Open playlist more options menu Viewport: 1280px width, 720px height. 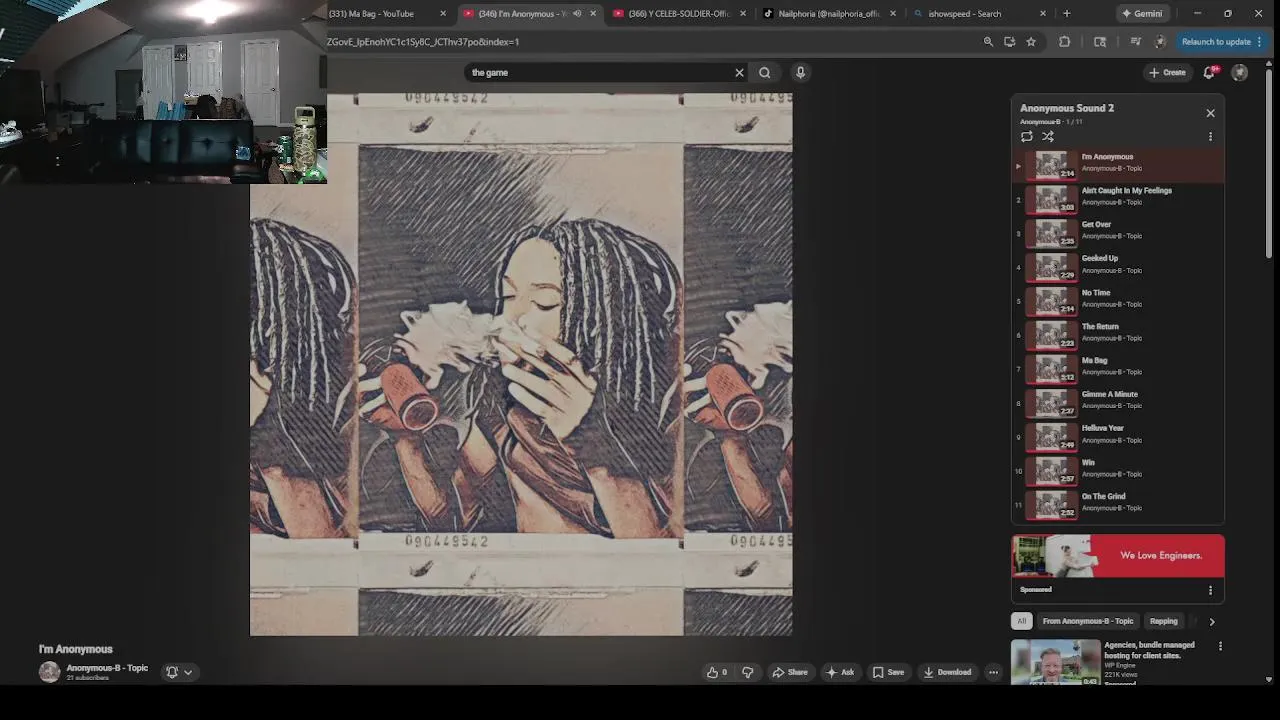click(1210, 136)
